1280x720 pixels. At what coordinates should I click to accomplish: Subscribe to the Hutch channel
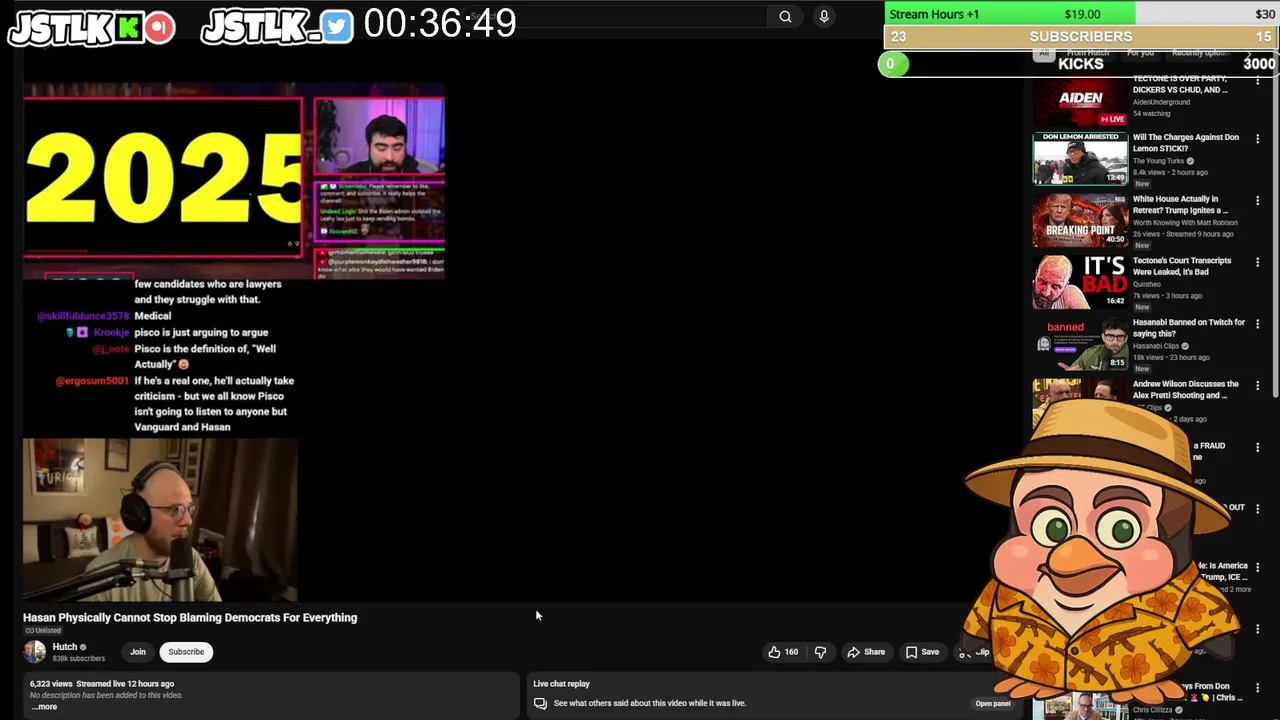(x=186, y=652)
